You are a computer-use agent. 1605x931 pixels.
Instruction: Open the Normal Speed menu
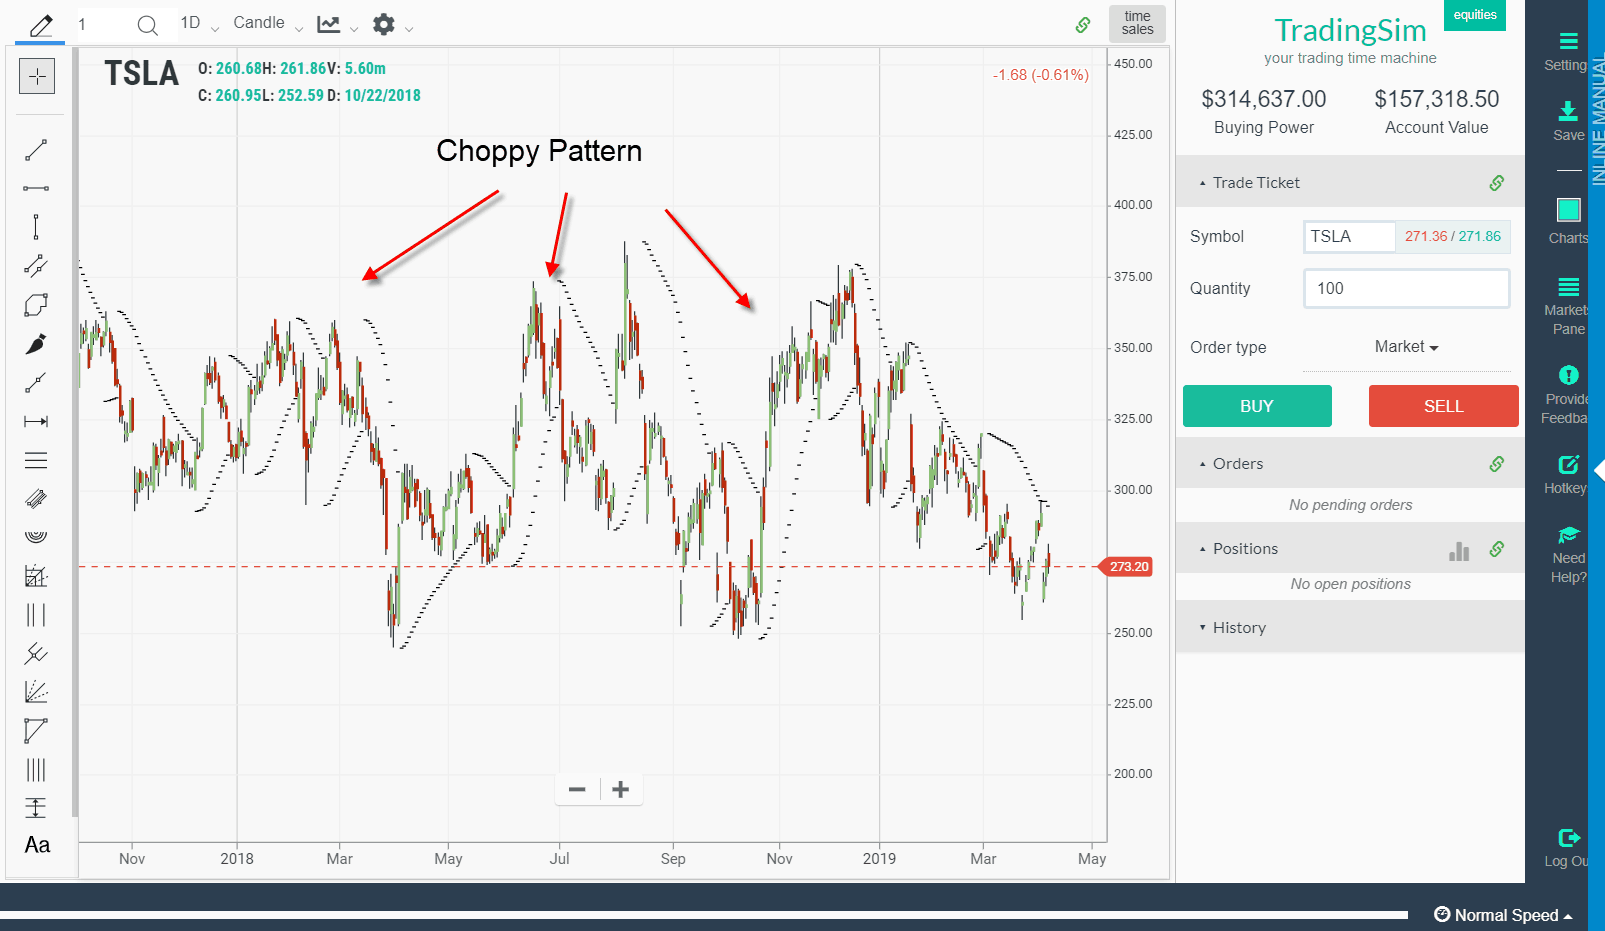tap(1504, 914)
